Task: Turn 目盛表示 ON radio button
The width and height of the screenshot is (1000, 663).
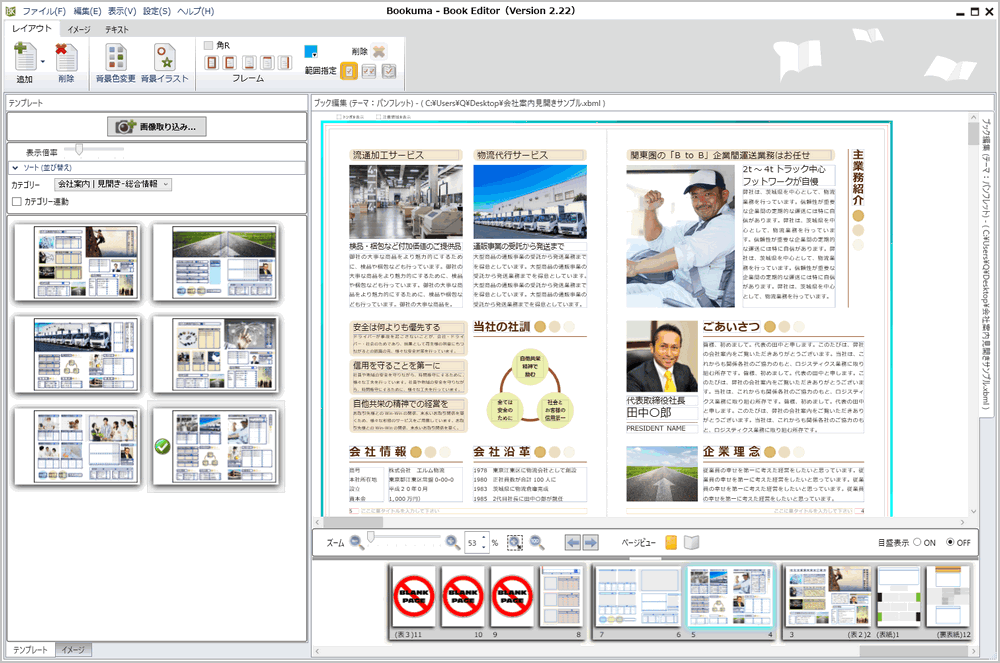Action: [x=917, y=542]
